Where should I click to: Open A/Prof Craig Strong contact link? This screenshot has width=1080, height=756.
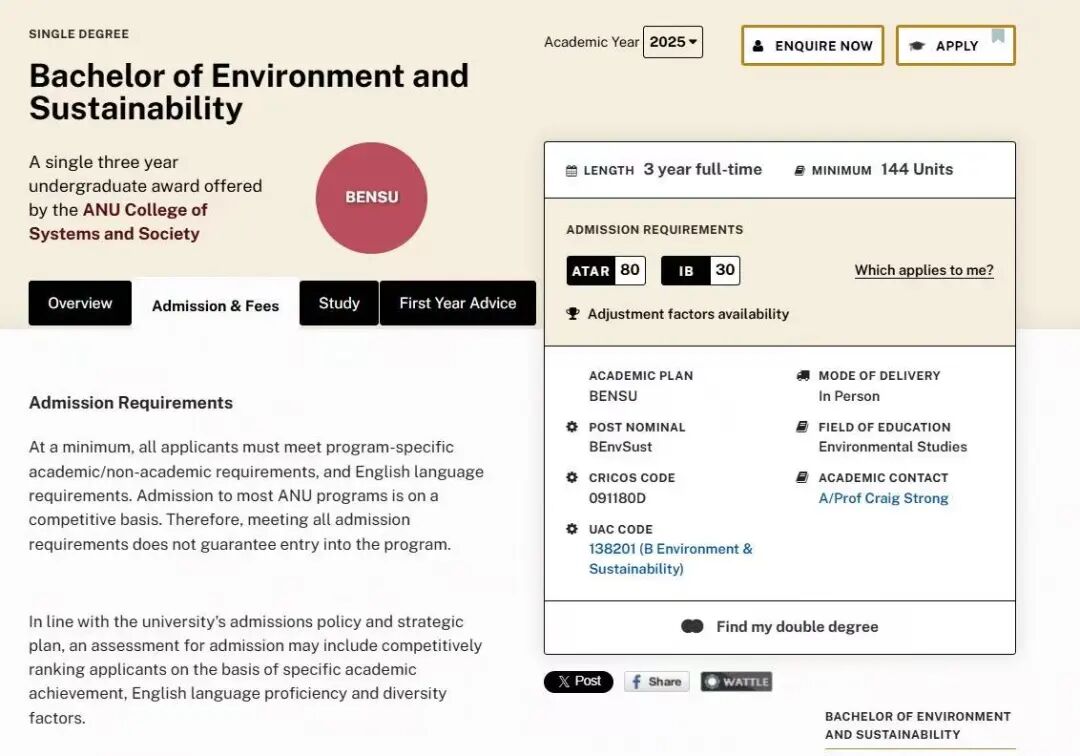pyautogui.click(x=883, y=498)
